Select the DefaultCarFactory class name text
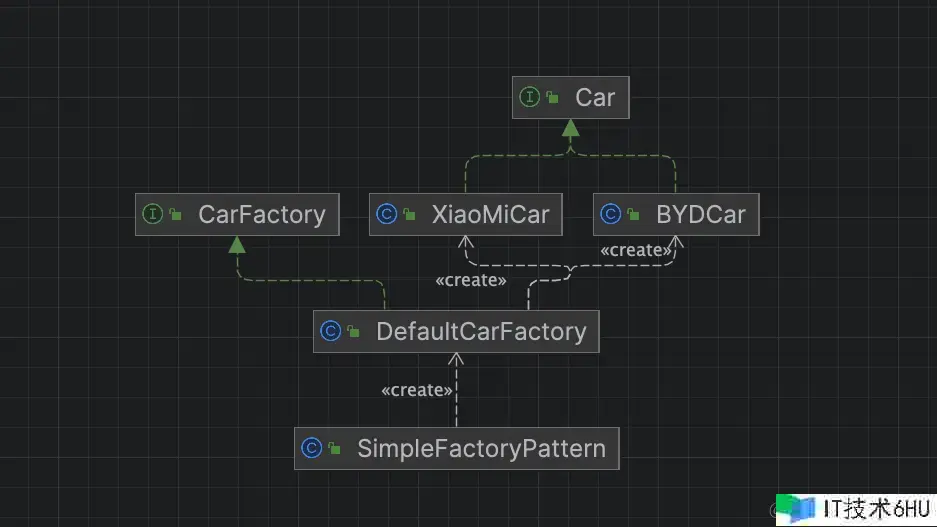937x527 pixels. pyautogui.click(x=481, y=331)
